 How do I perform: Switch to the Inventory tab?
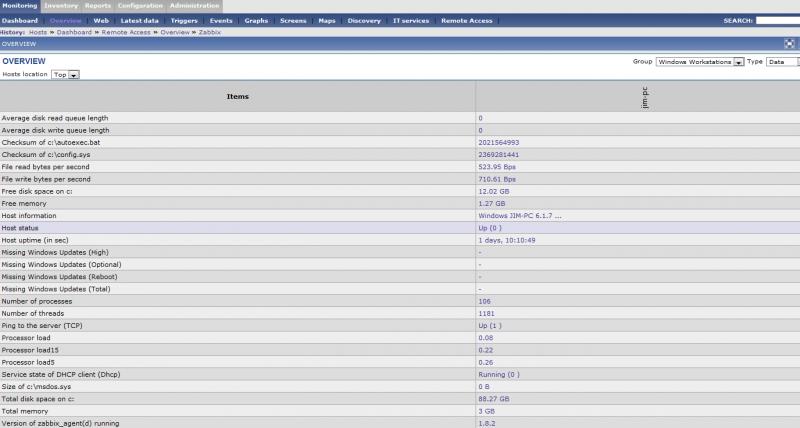61,6
